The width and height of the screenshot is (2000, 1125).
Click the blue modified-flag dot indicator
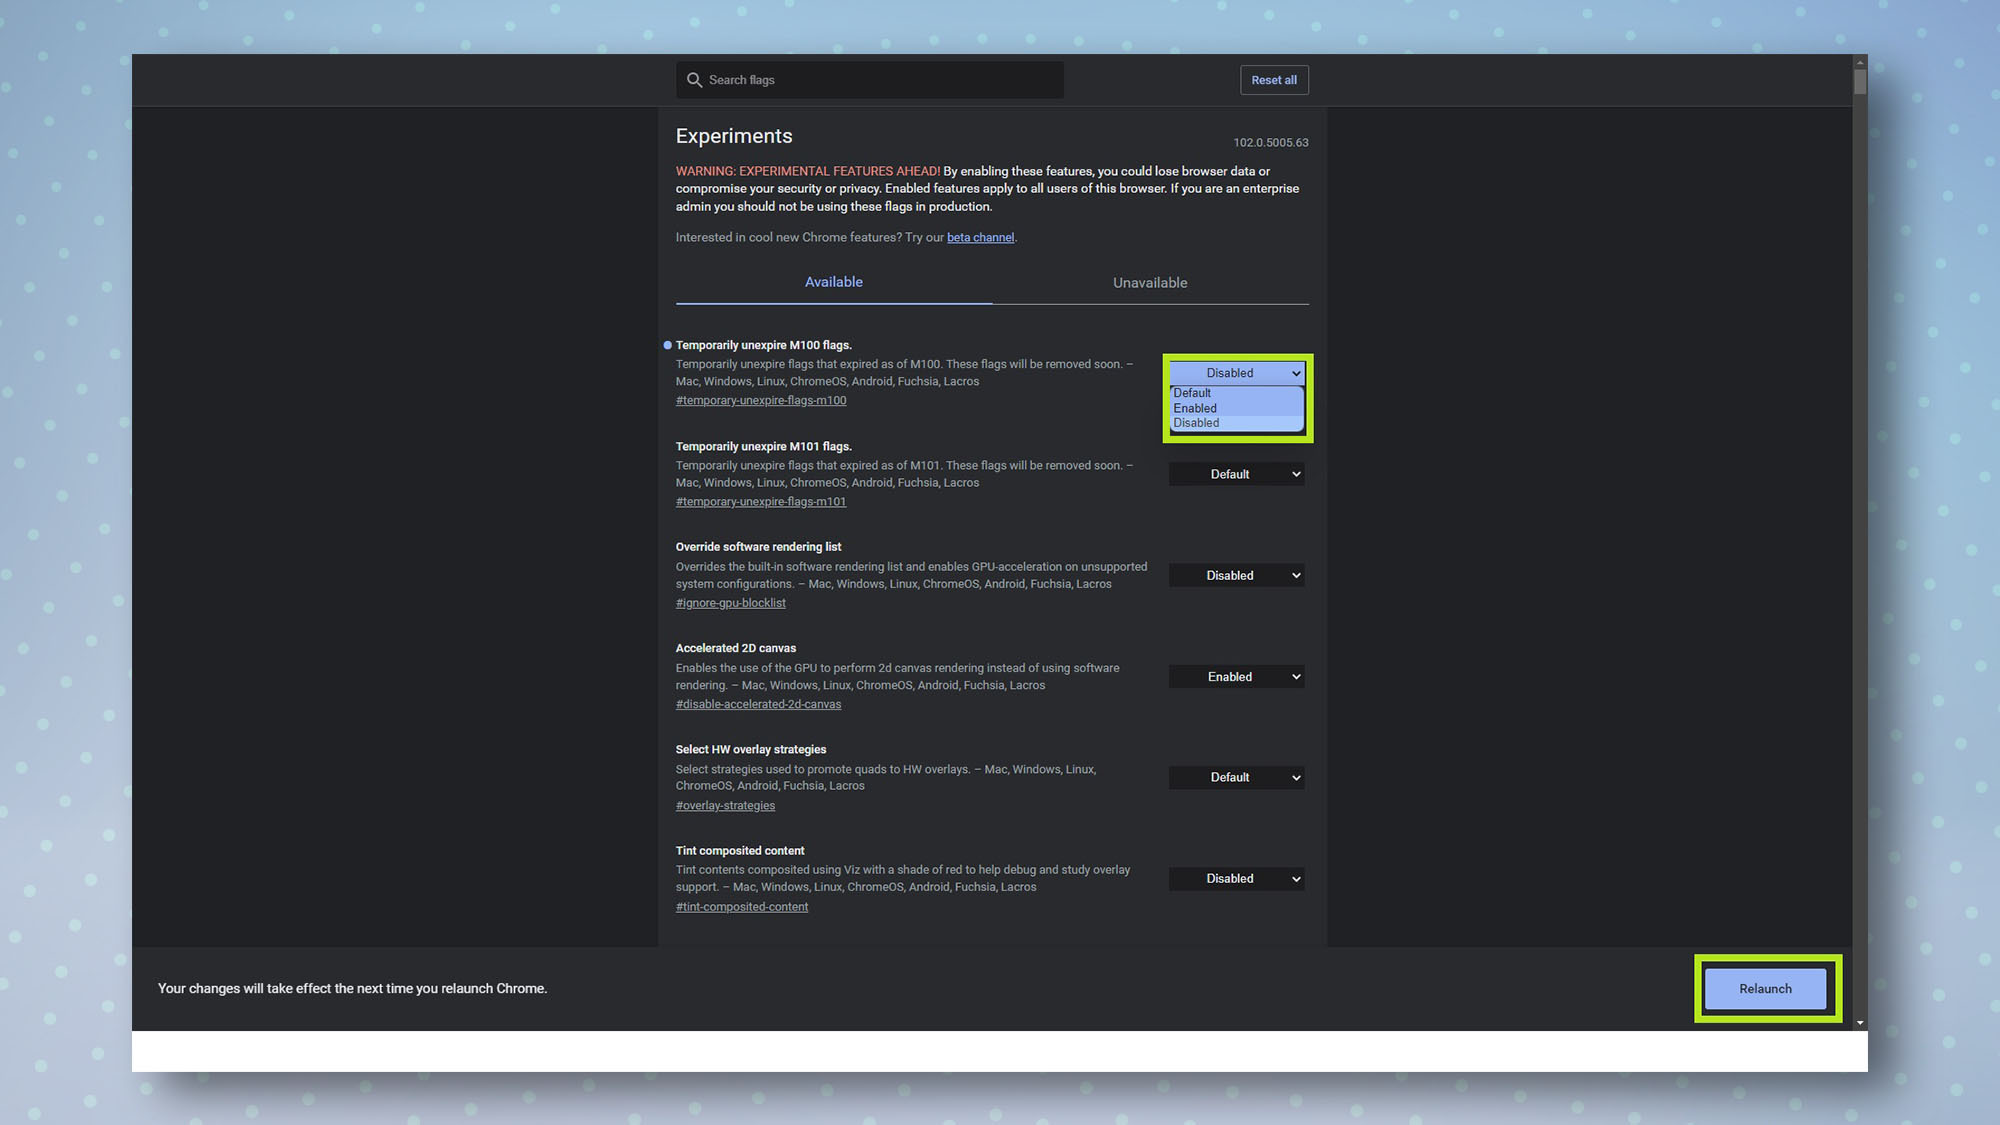[x=667, y=346]
